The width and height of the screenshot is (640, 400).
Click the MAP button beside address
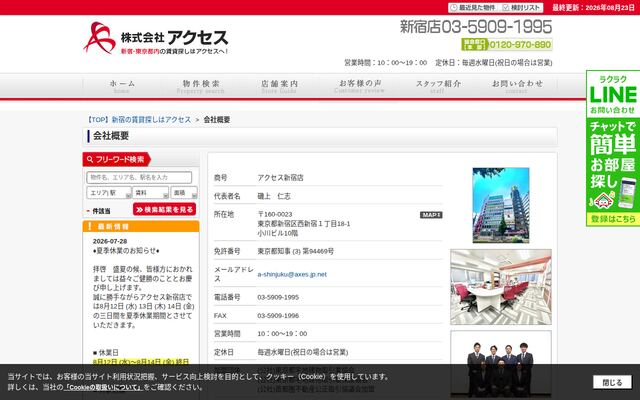pyautogui.click(x=431, y=215)
